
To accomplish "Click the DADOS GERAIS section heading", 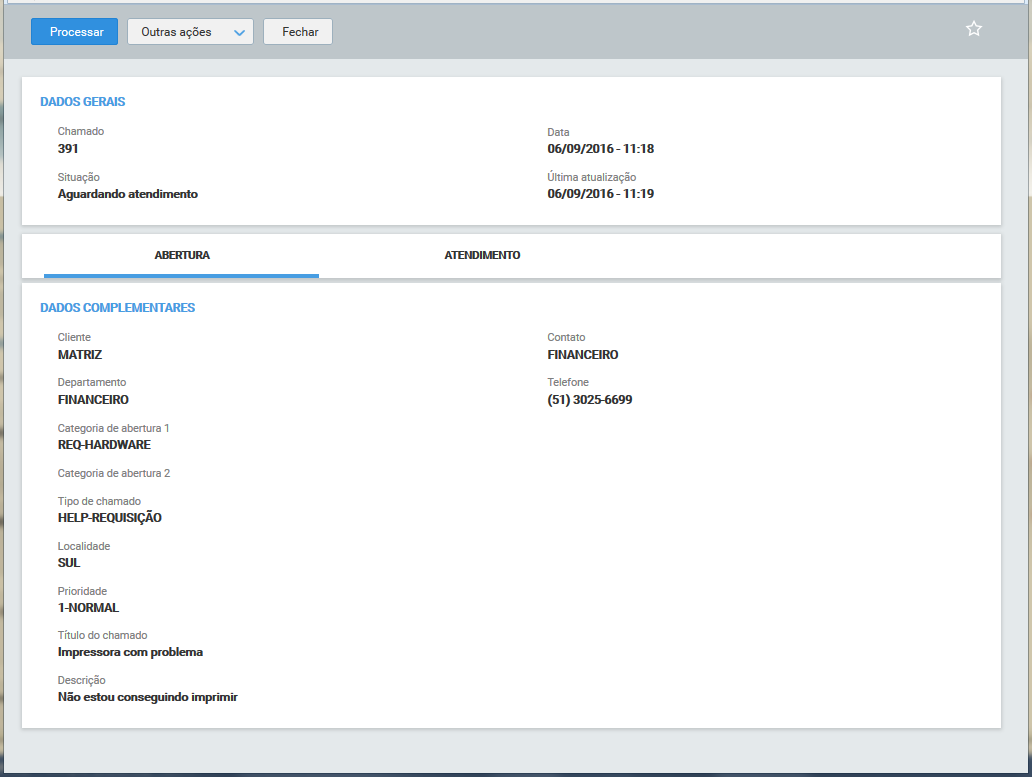I will click(82, 102).
